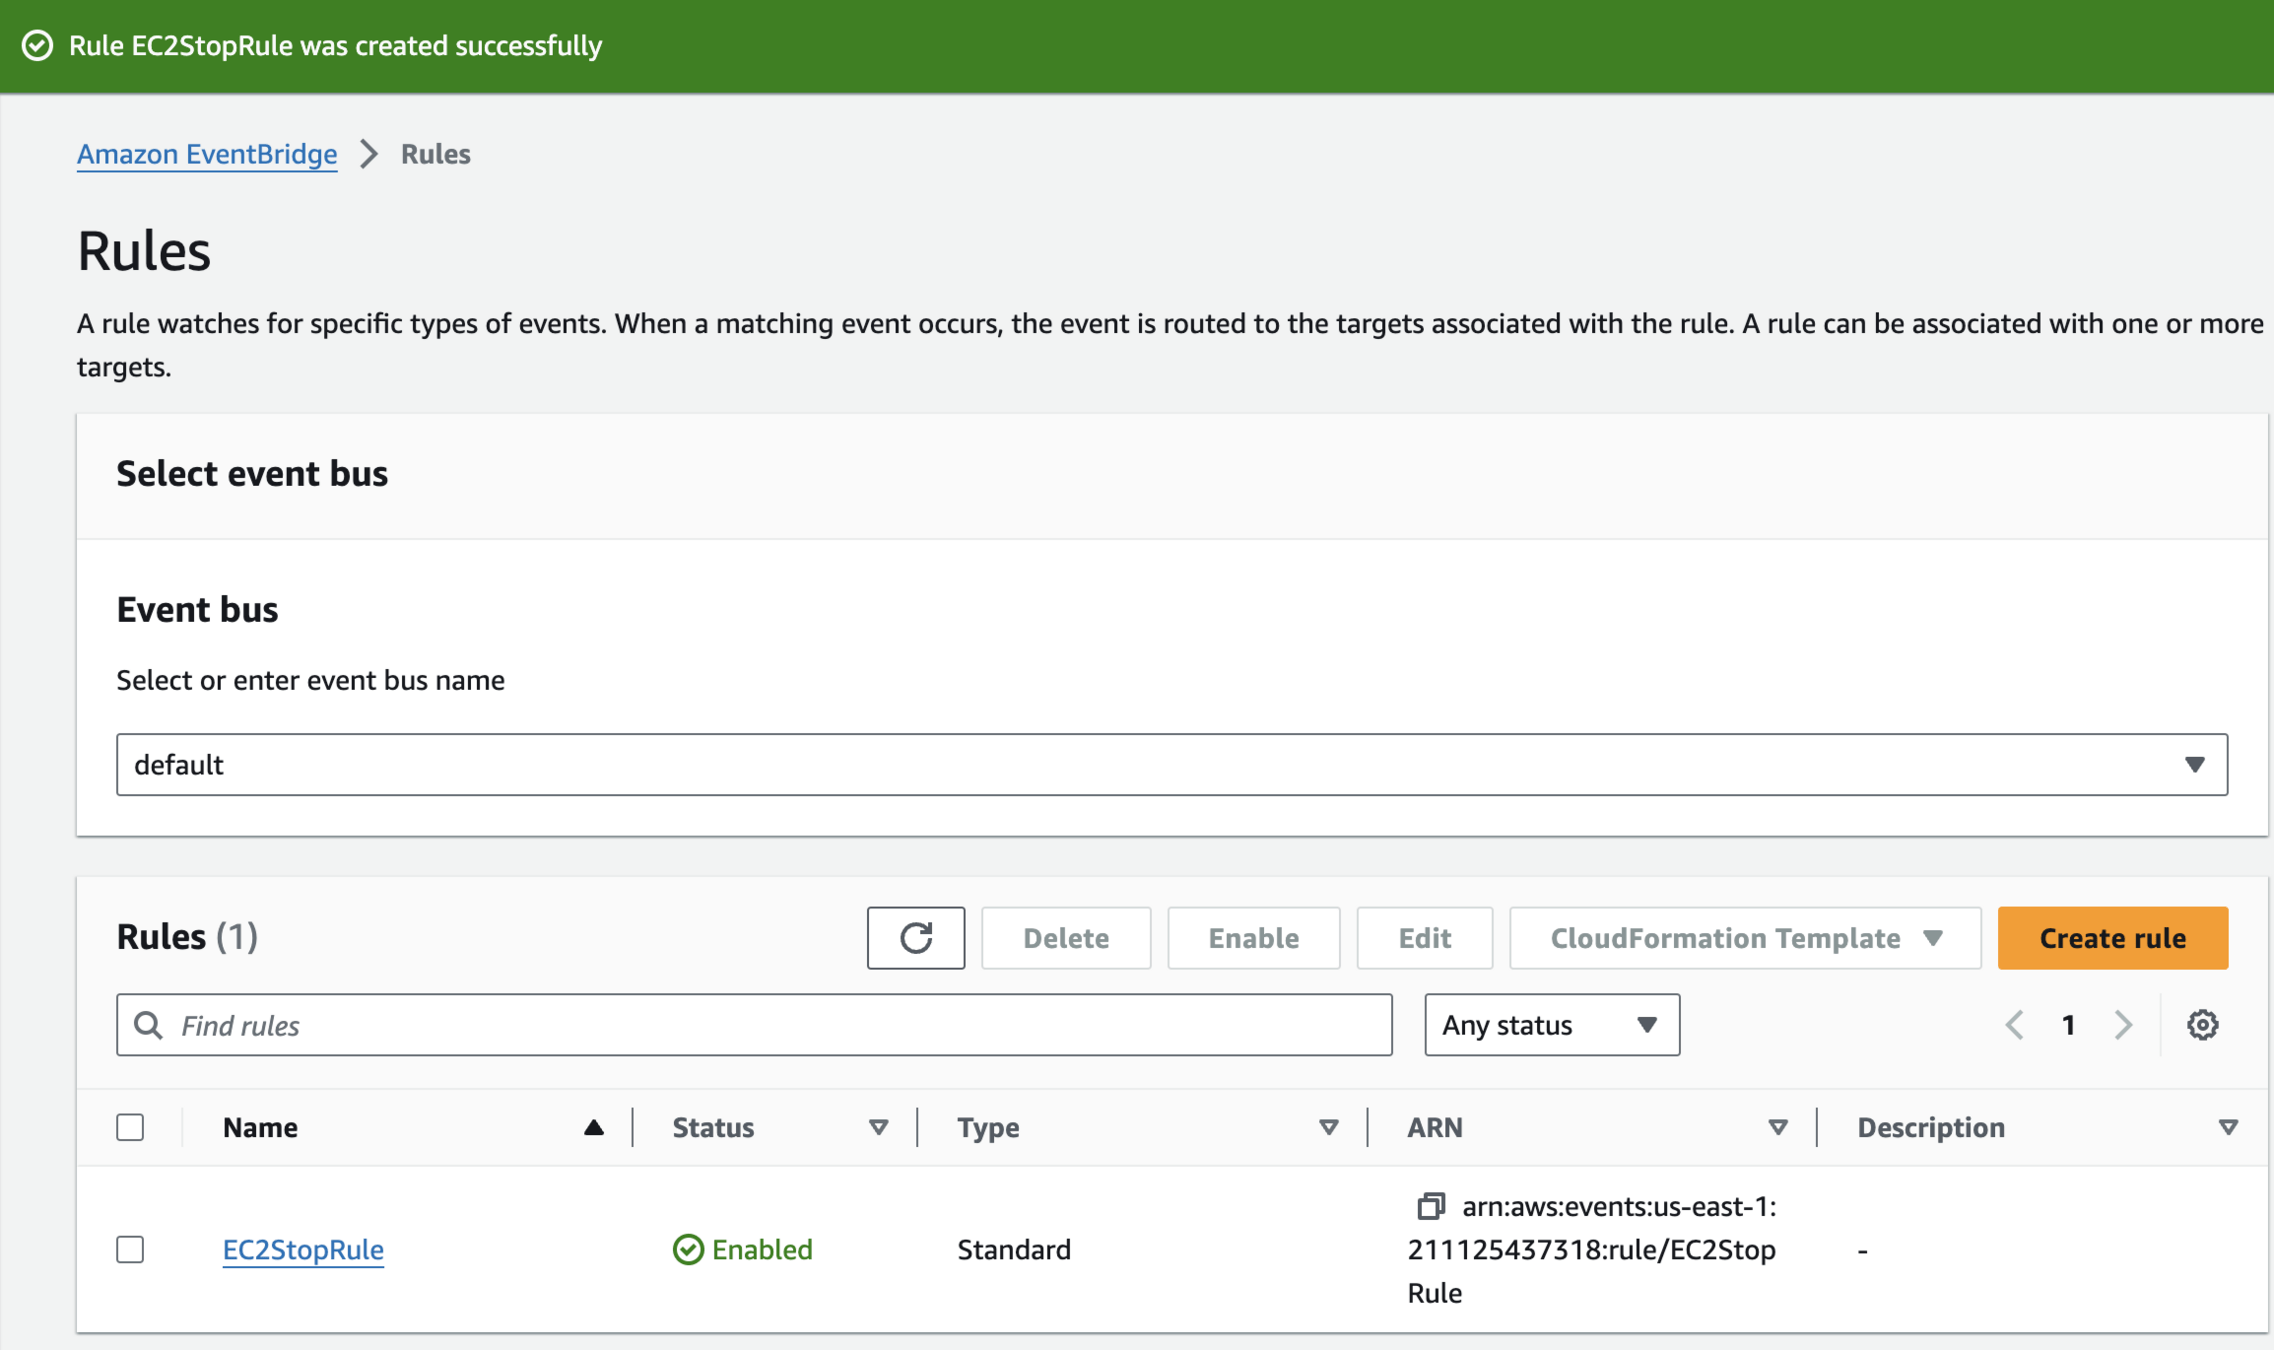Viewport: 2274px width, 1350px height.
Task: Check the select-all rules checkbox
Action: [130, 1128]
